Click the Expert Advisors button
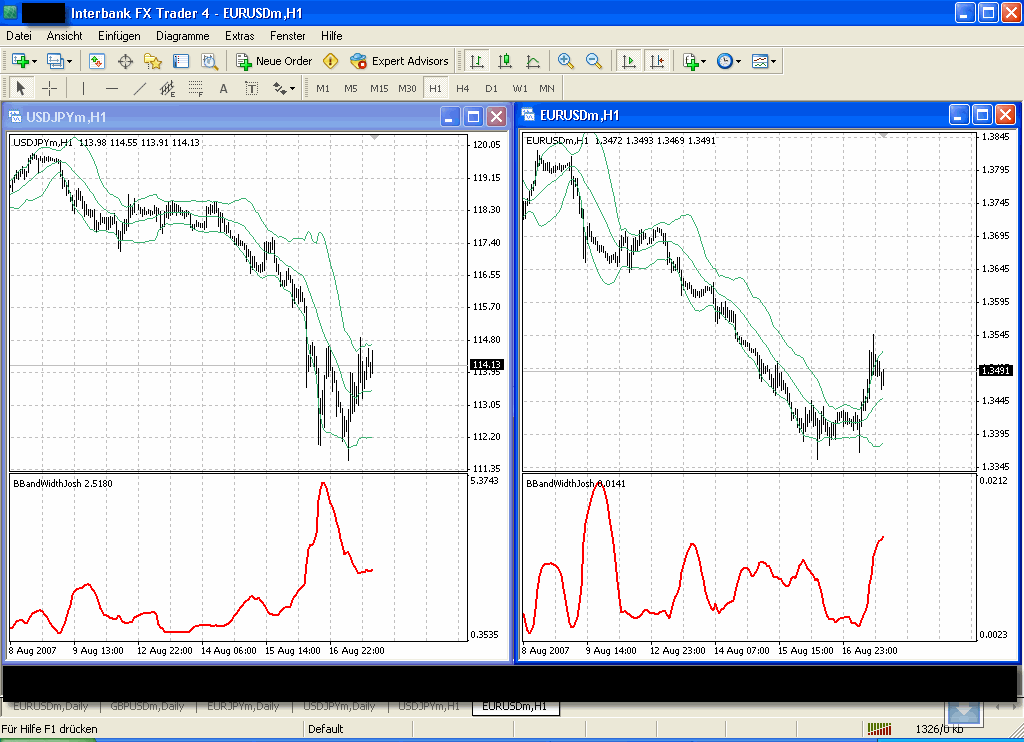The height and width of the screenshot is (742, 1024). click(x=399, y=61)
